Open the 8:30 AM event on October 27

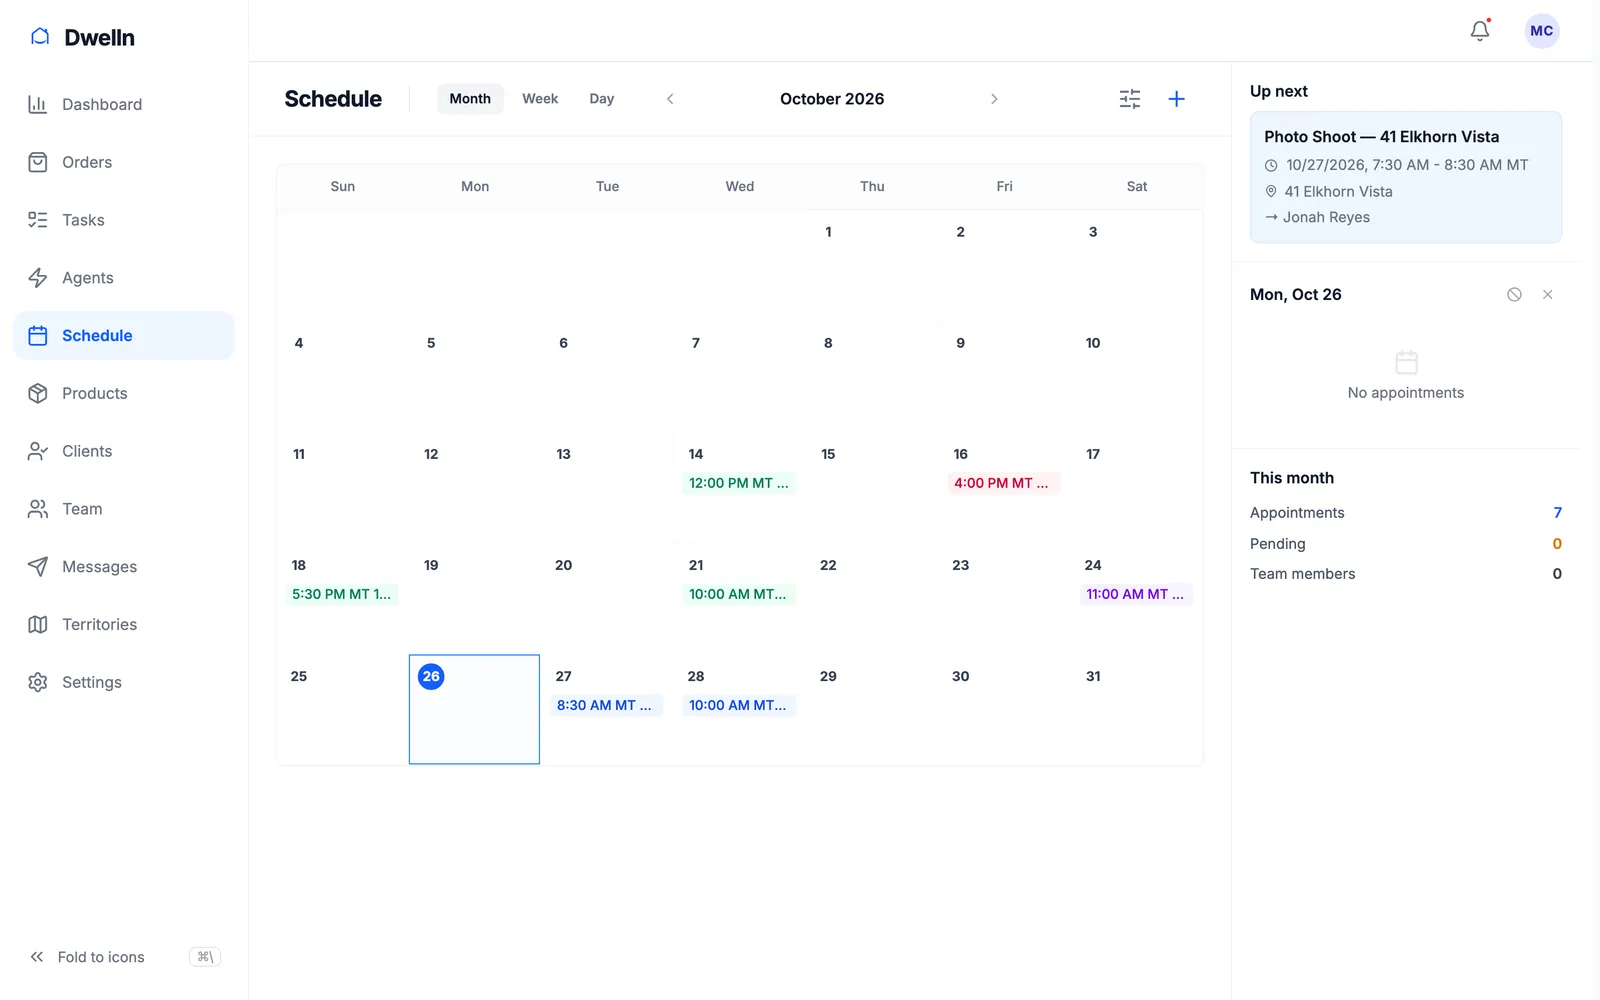(x=607, y=705)
